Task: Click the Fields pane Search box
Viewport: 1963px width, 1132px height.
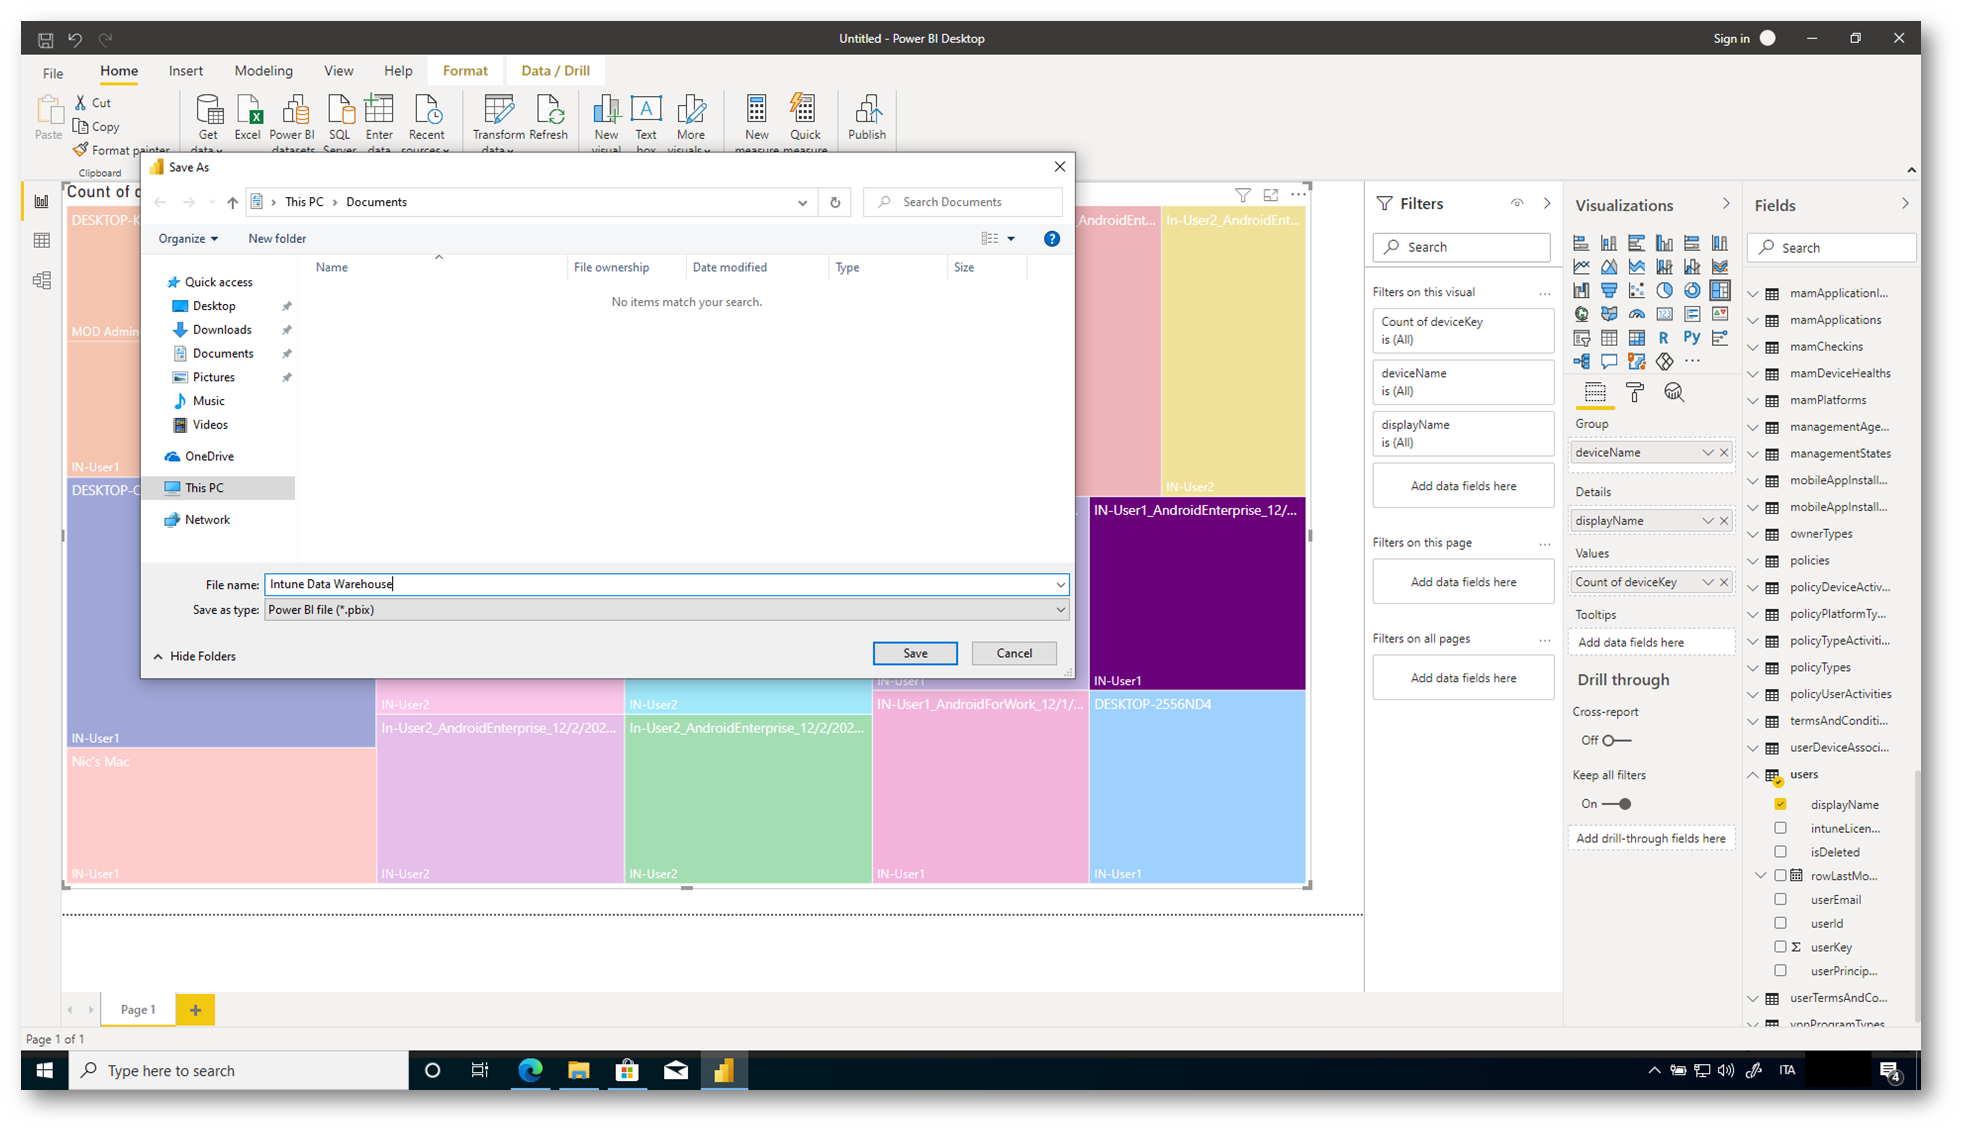Action: tap(1831, 248)
